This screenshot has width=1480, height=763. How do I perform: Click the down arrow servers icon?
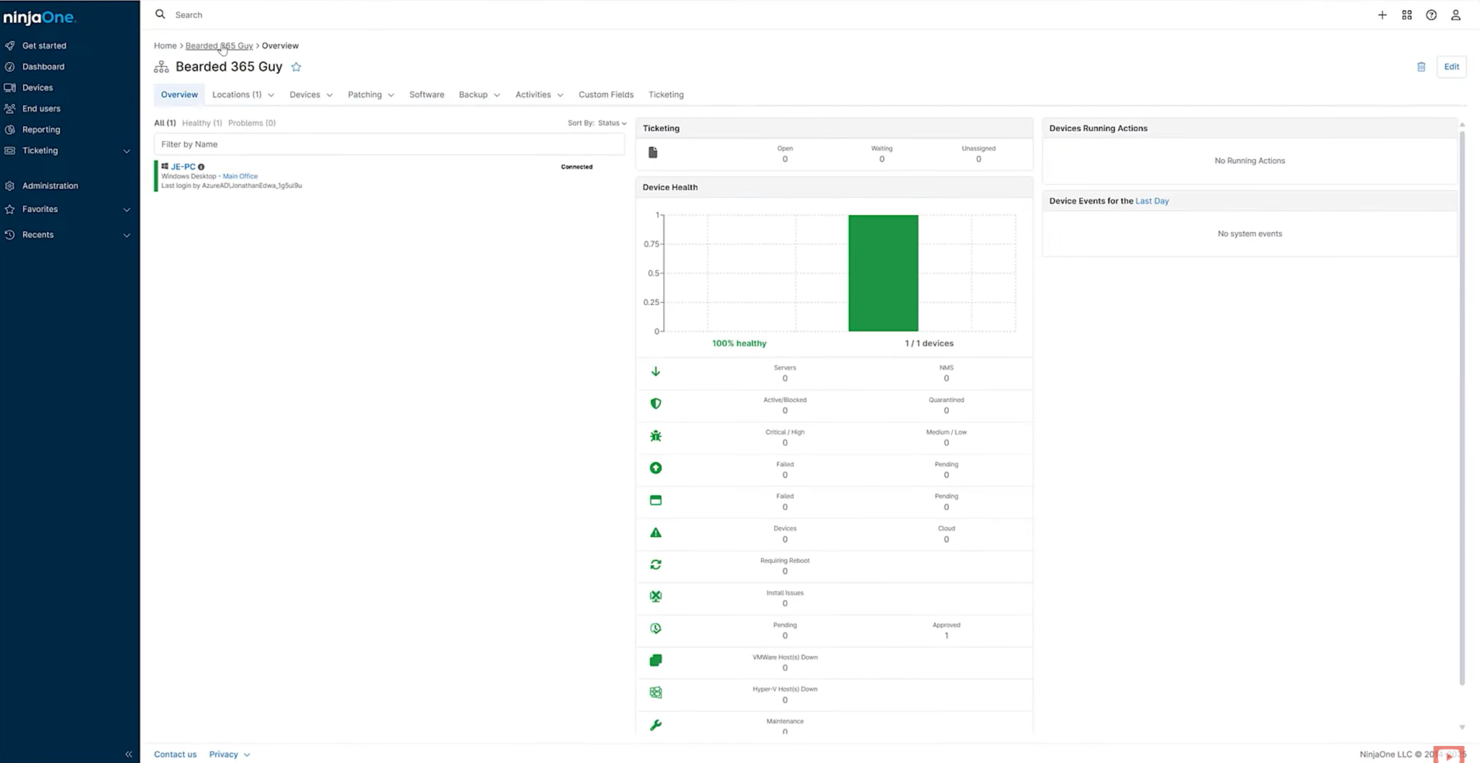(656, 371)
